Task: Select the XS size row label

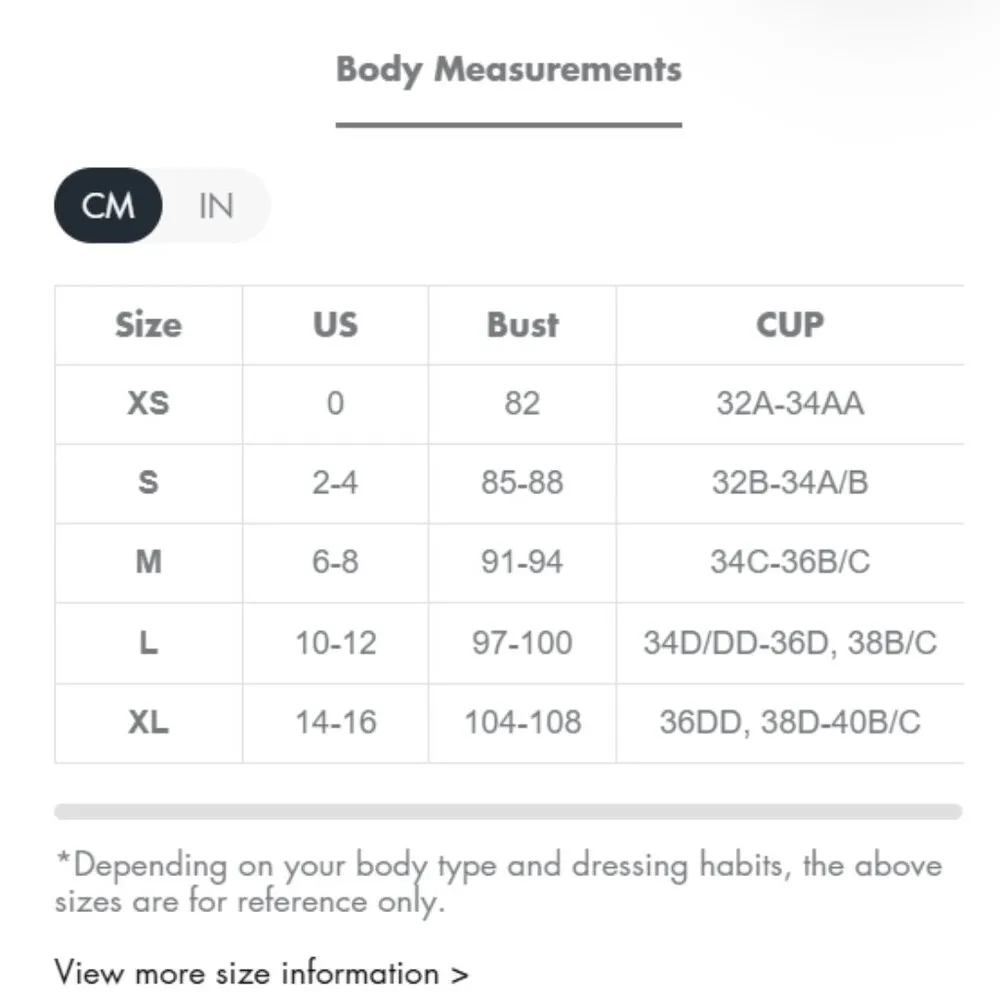Action: 148,403
